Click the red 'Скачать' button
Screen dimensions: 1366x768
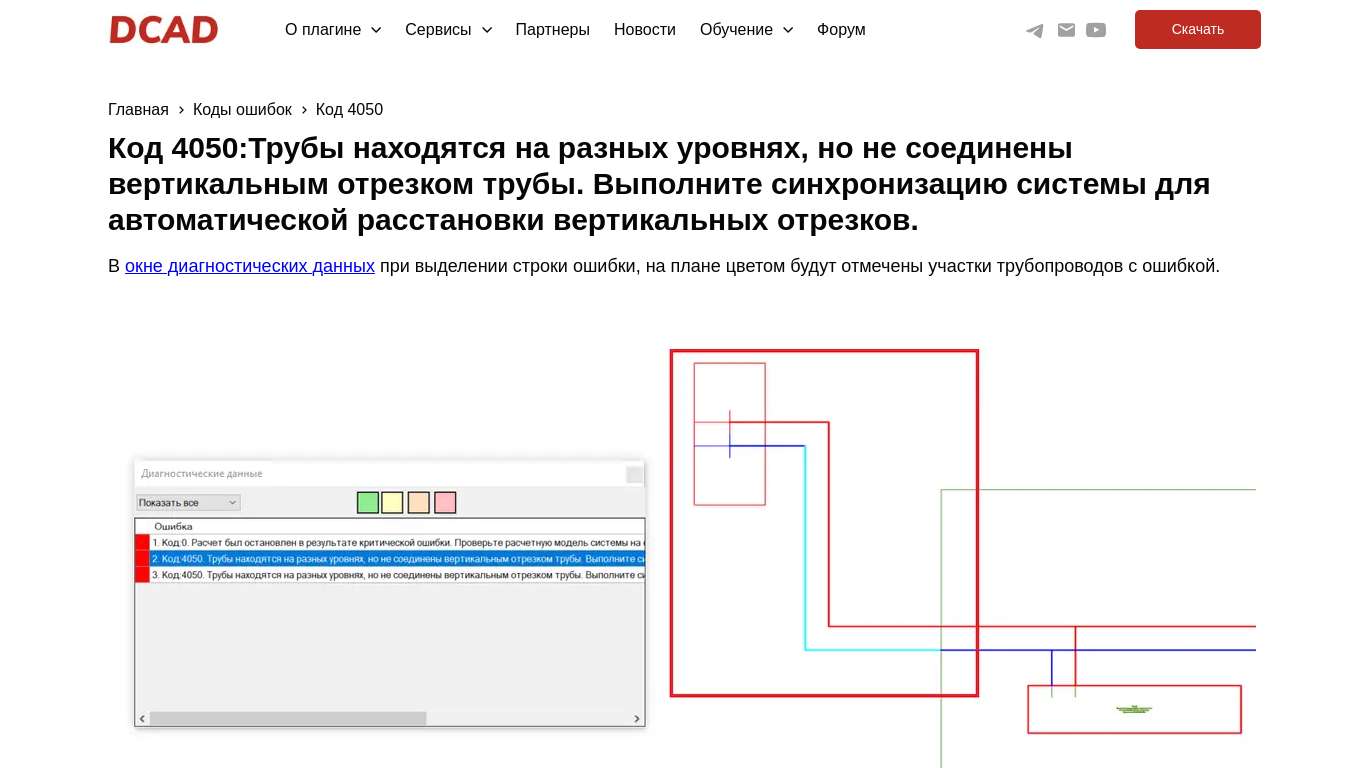click(1197, 29)
